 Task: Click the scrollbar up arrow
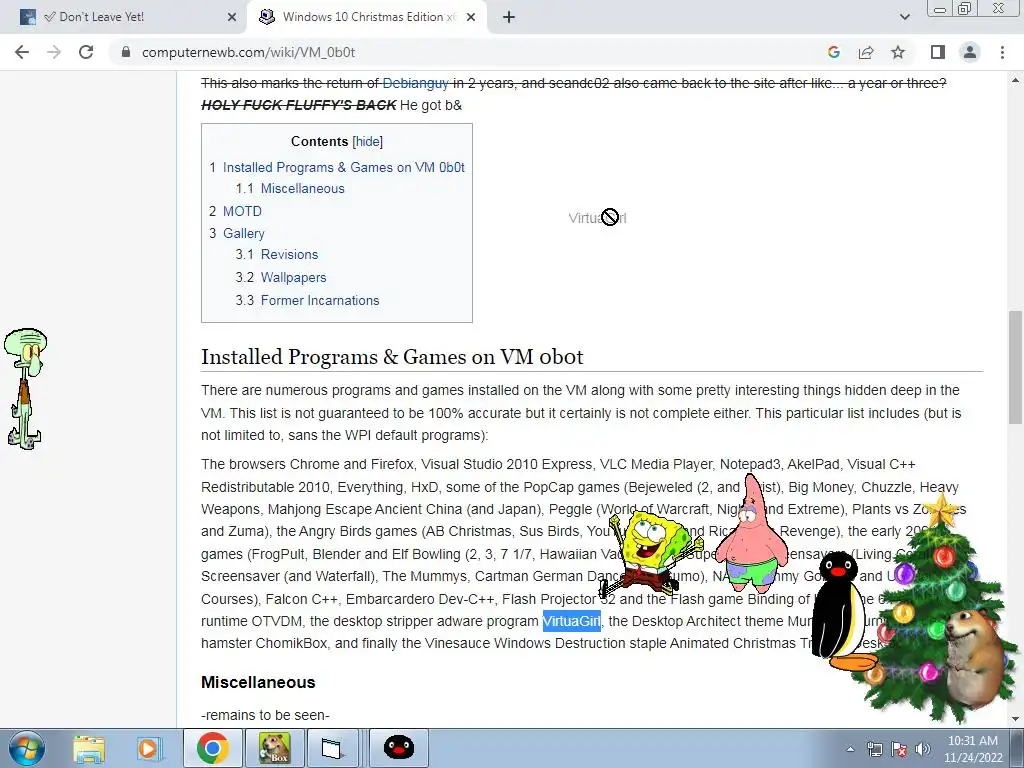[1015, 80]
